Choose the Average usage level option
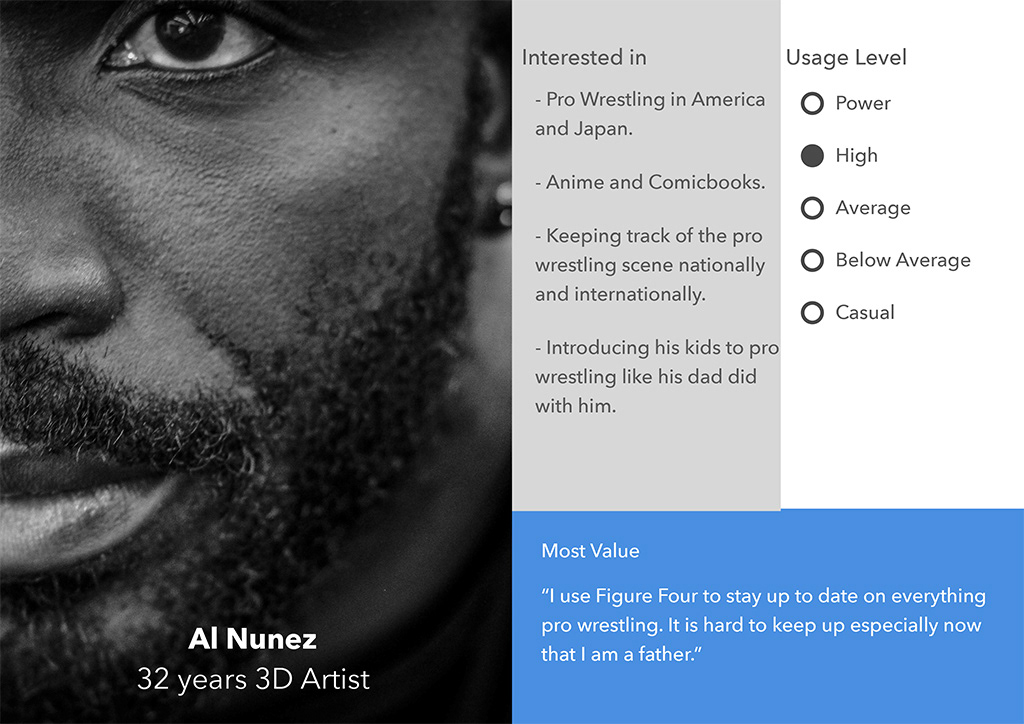 812,208
